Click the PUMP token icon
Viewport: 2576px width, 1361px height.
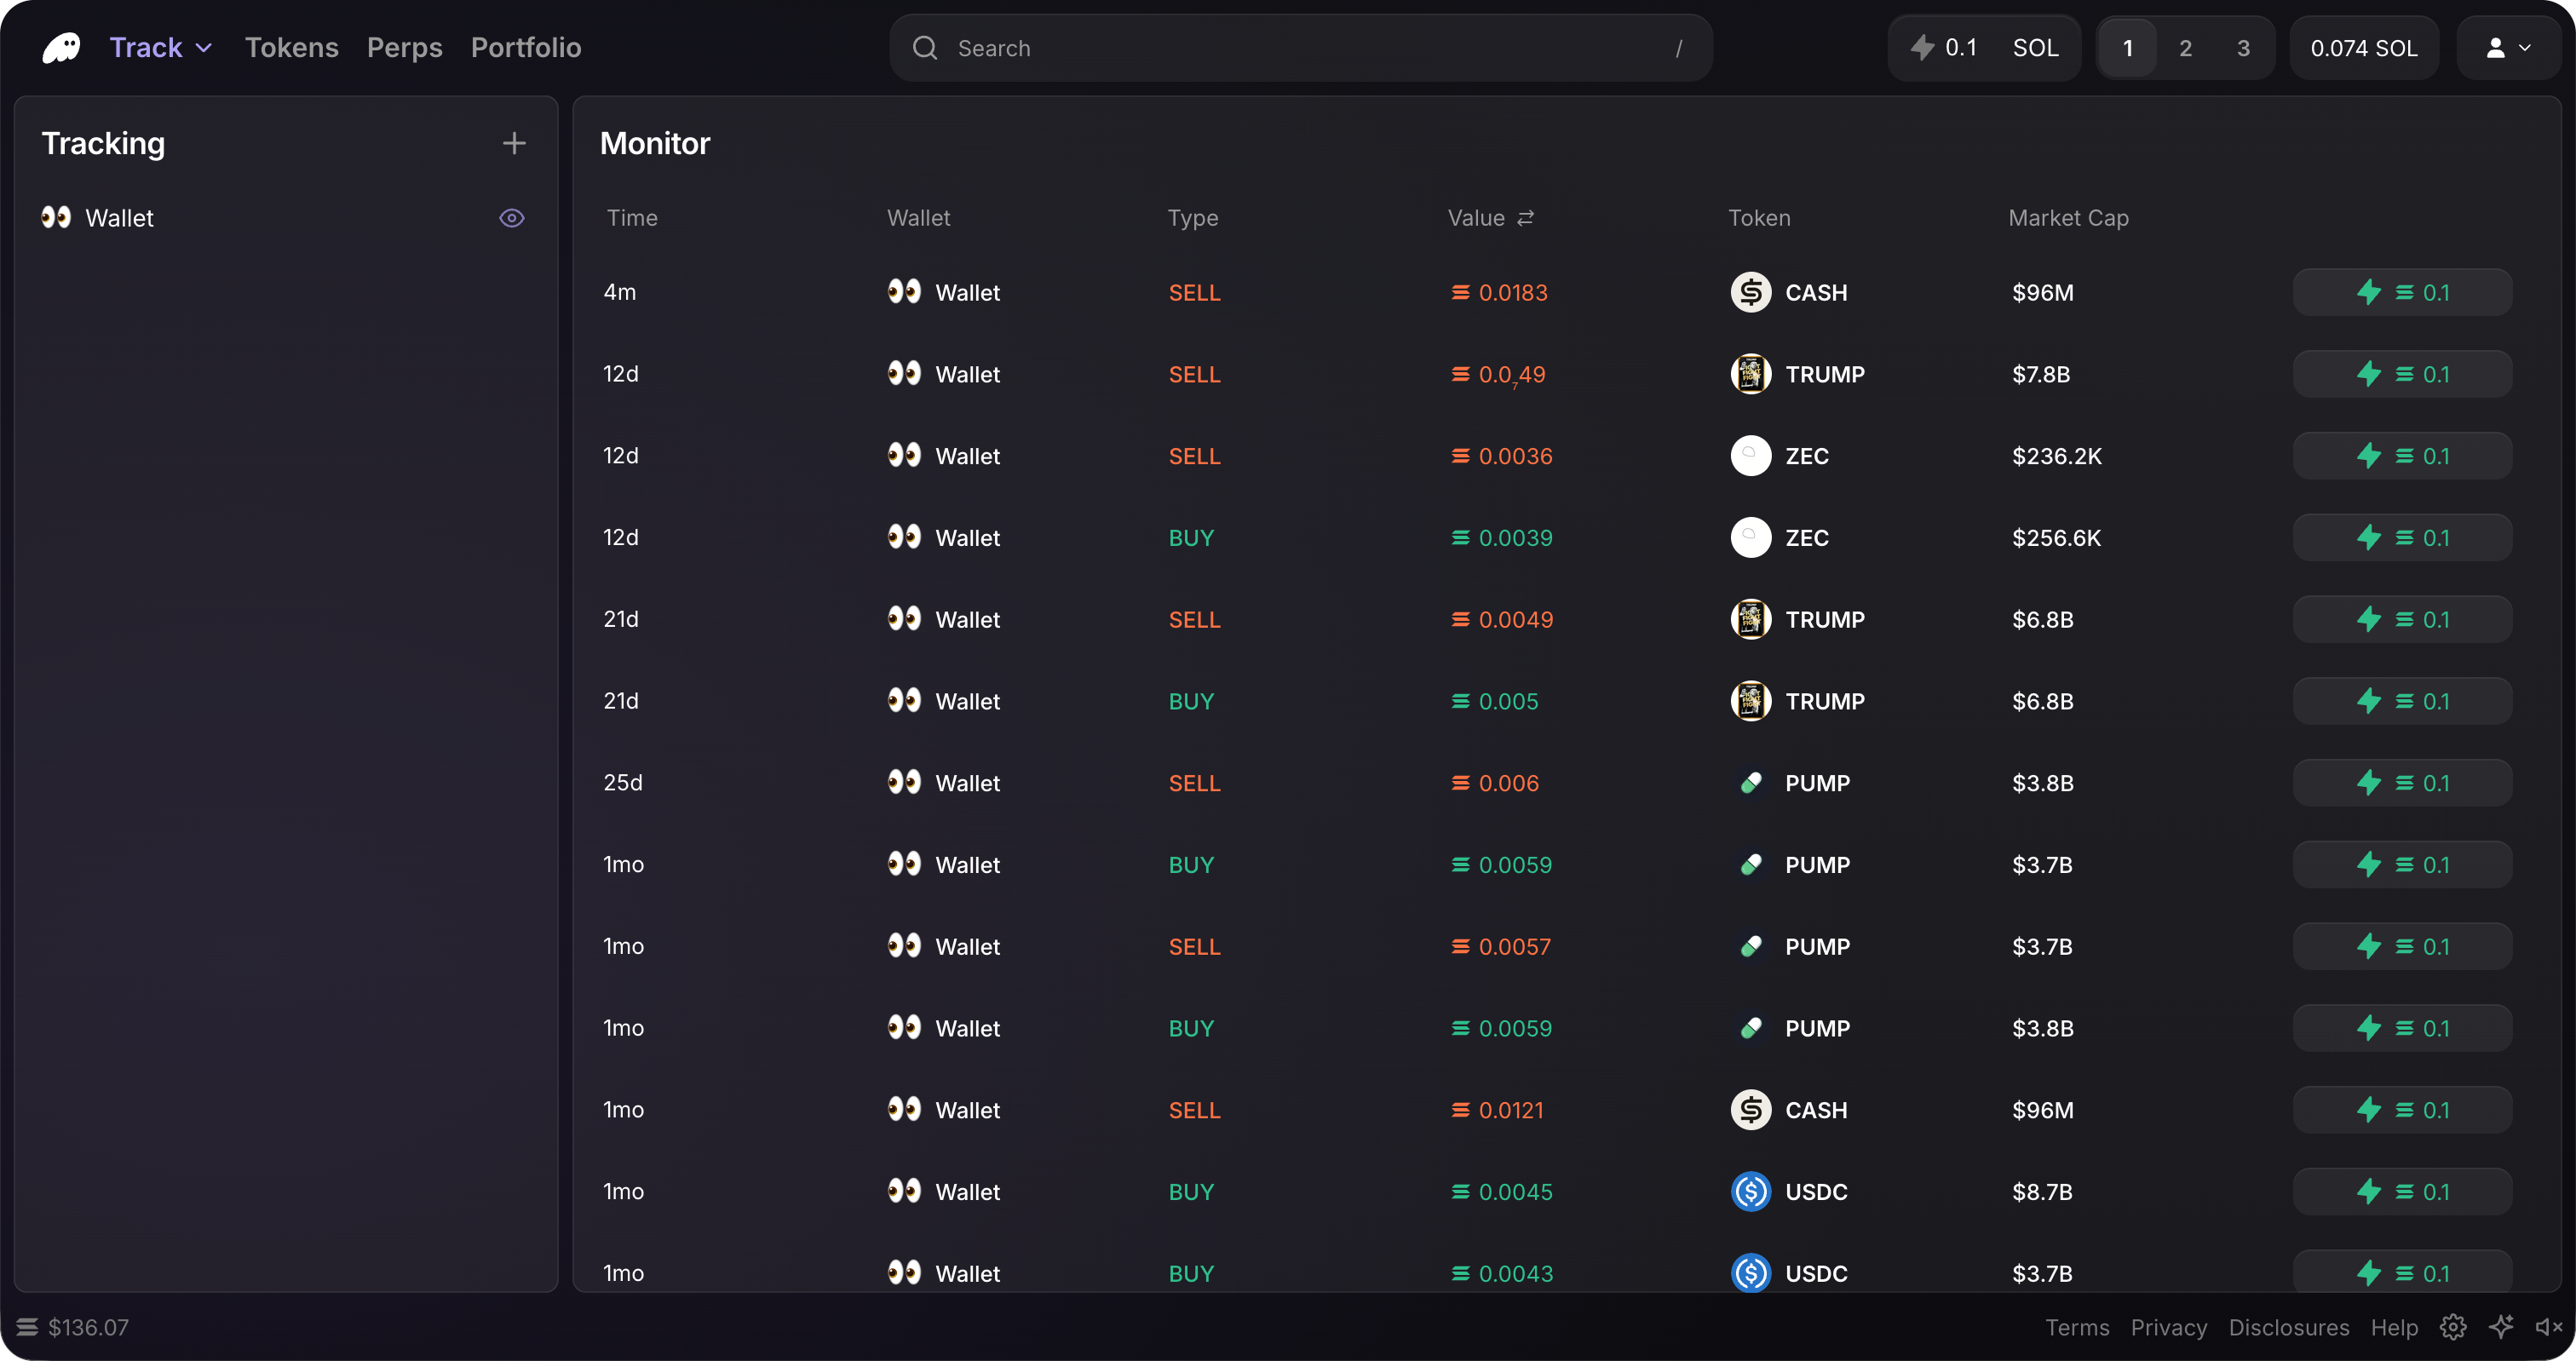click(x=1750, y=783)
